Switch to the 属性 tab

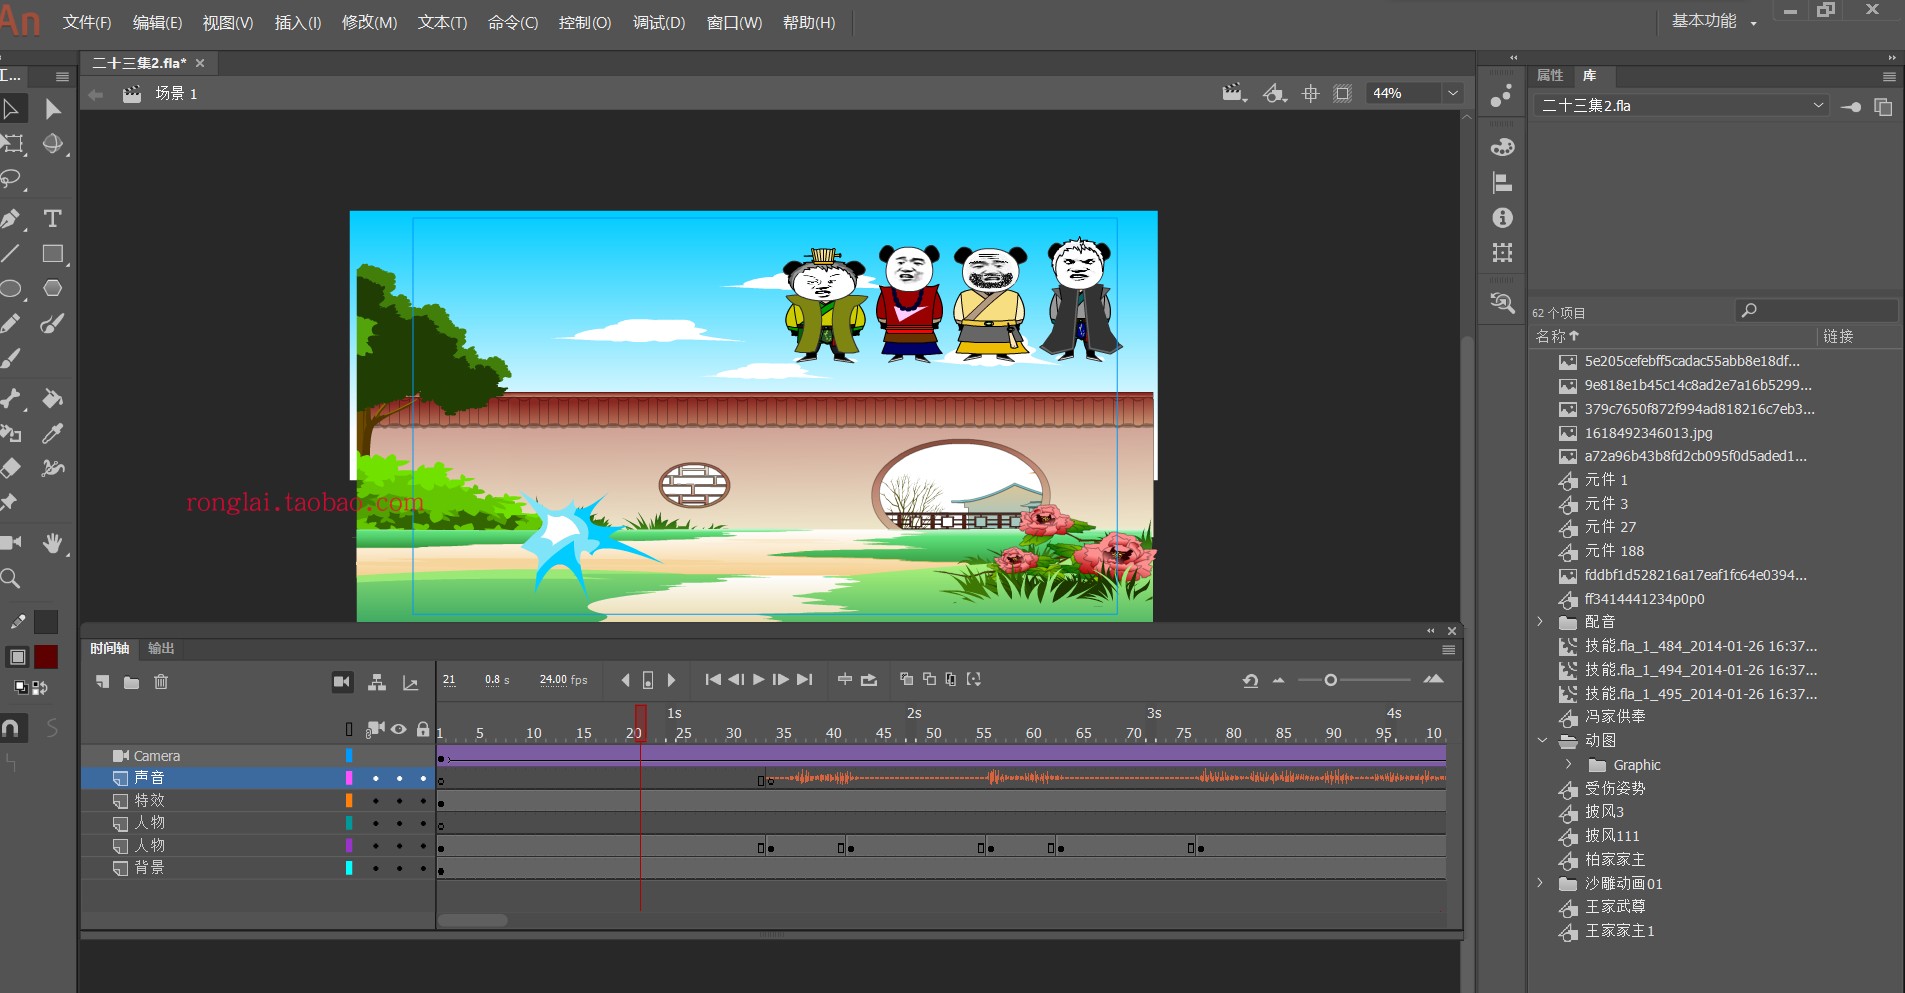click(1550, 76)
